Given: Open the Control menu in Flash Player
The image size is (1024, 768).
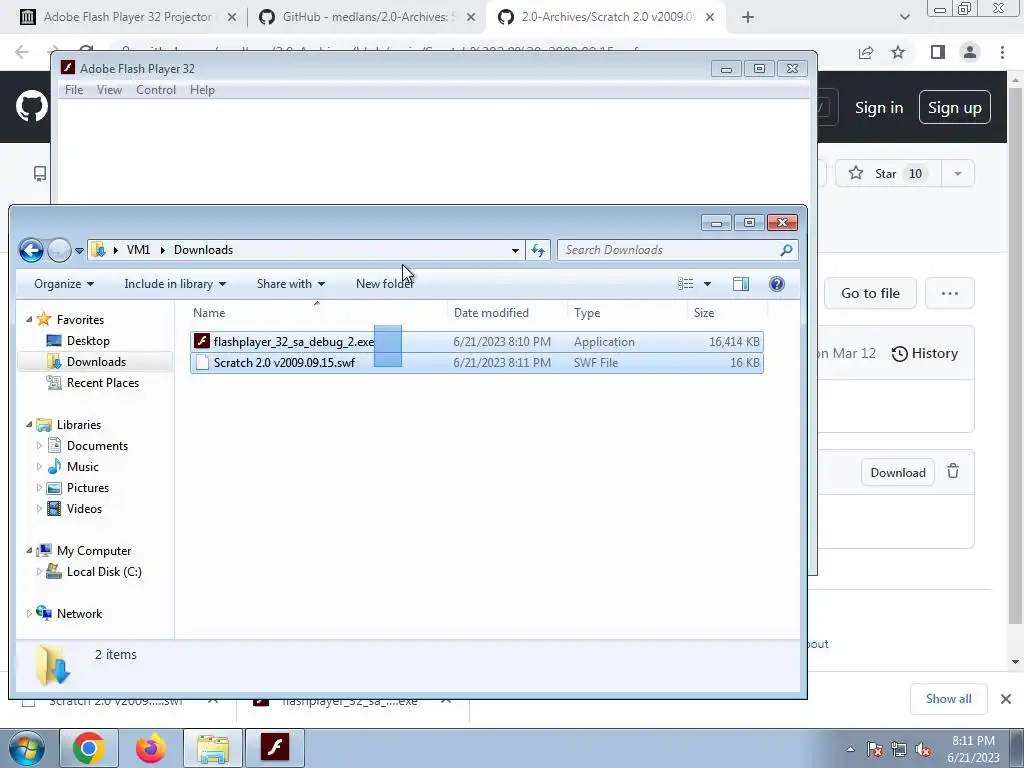Looking at the screenshot, I should tap(156, 90).
